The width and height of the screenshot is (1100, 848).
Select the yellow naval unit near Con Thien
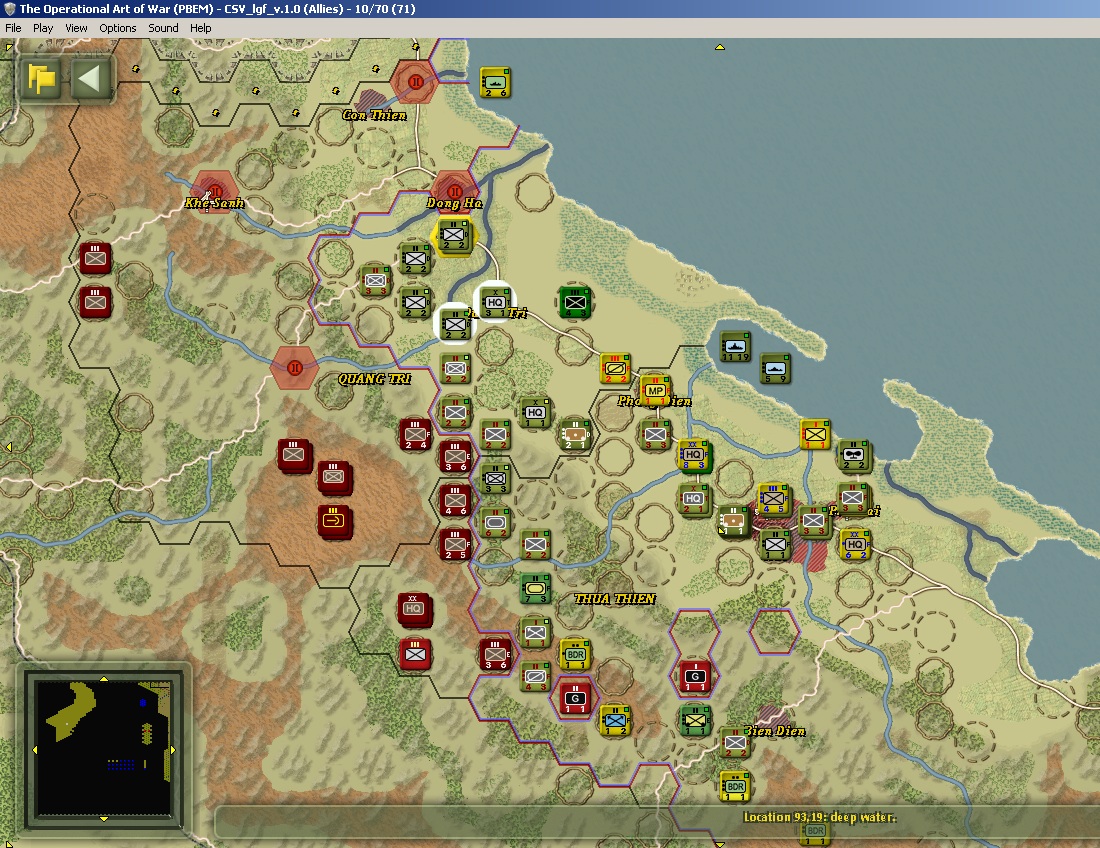pos(495,82)
